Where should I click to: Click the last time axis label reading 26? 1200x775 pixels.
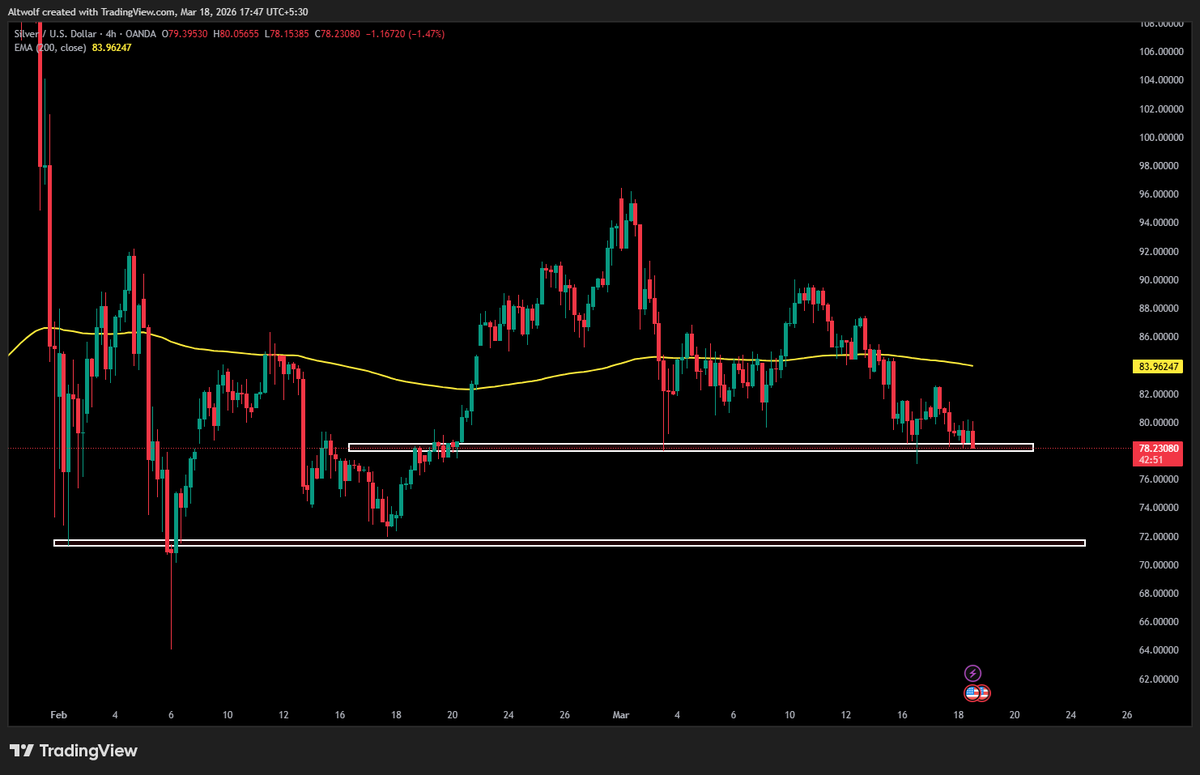coord(1127,716)
